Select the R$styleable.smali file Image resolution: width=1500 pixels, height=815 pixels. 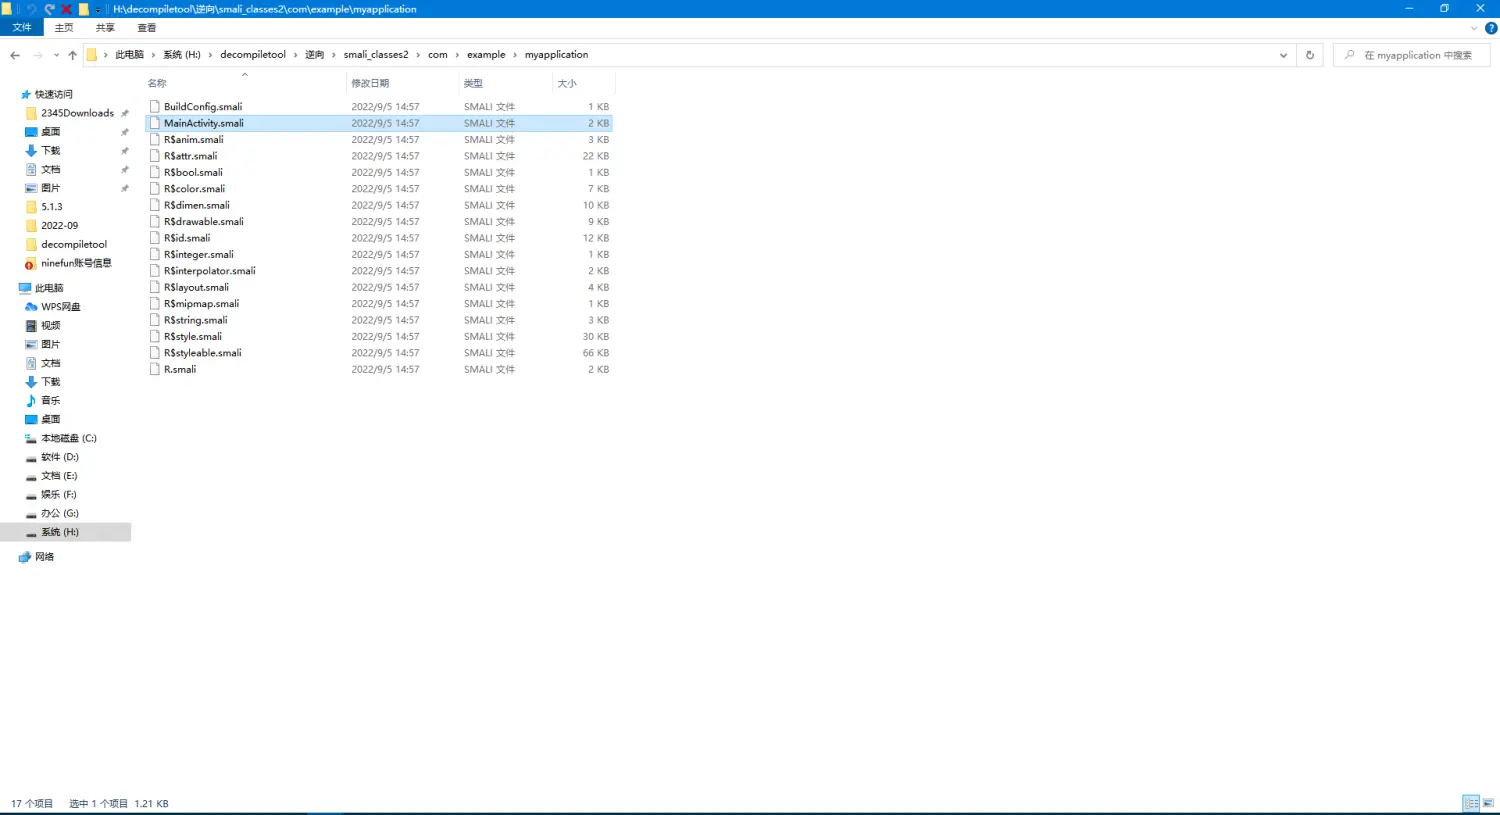point(202,353)
